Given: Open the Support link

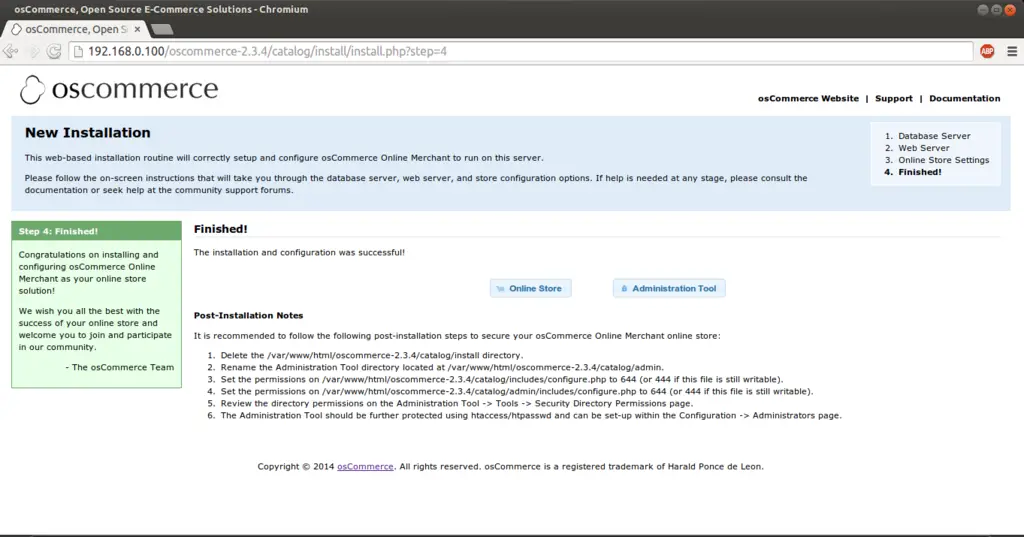Looking at the screenshot, I should point(893,99).
